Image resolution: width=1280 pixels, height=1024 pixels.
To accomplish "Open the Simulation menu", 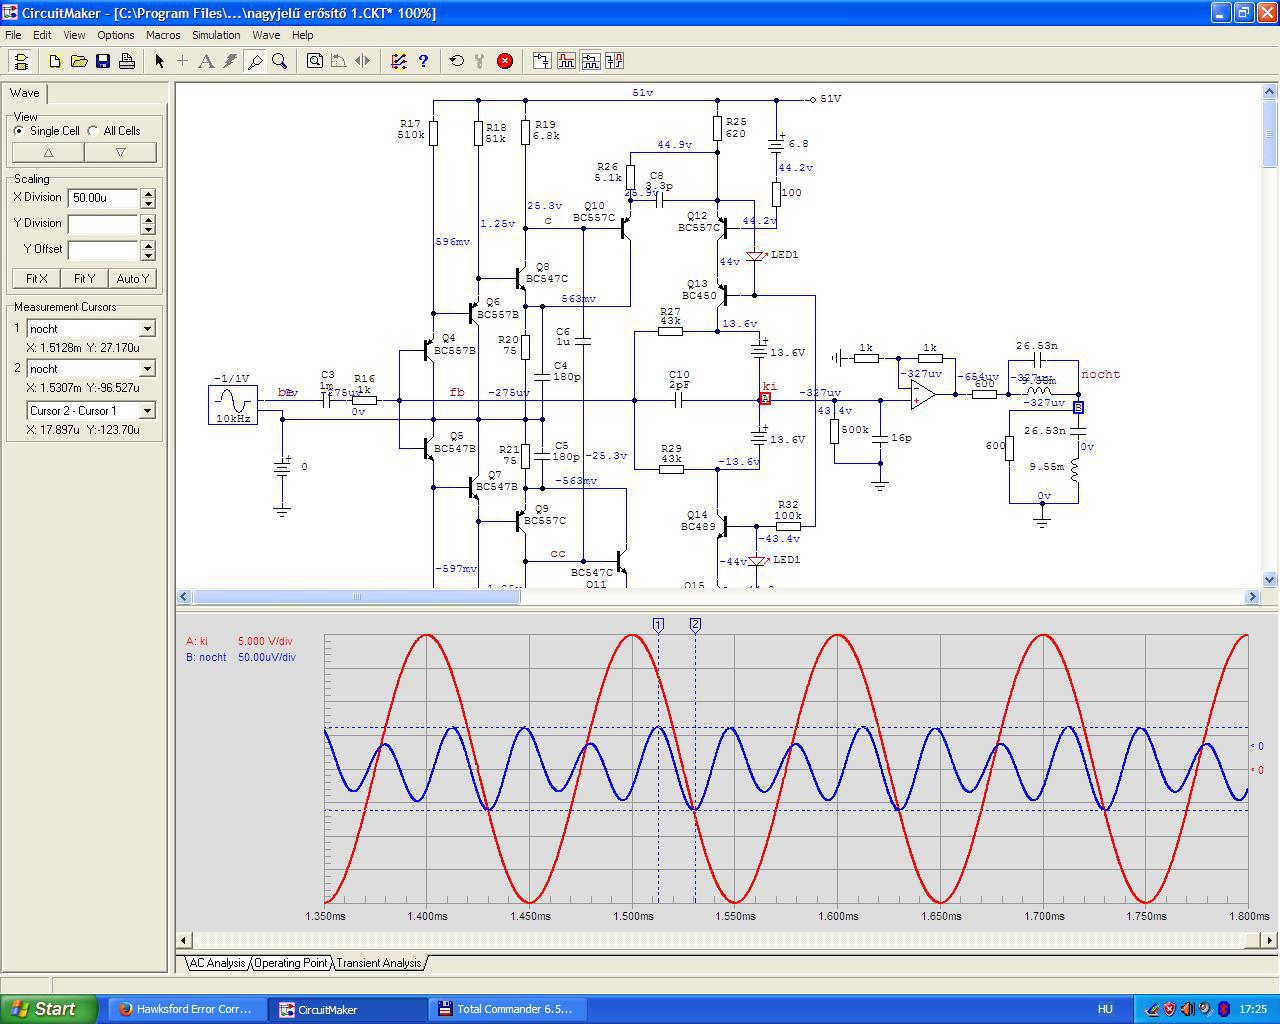I will (x=216, y=35).
